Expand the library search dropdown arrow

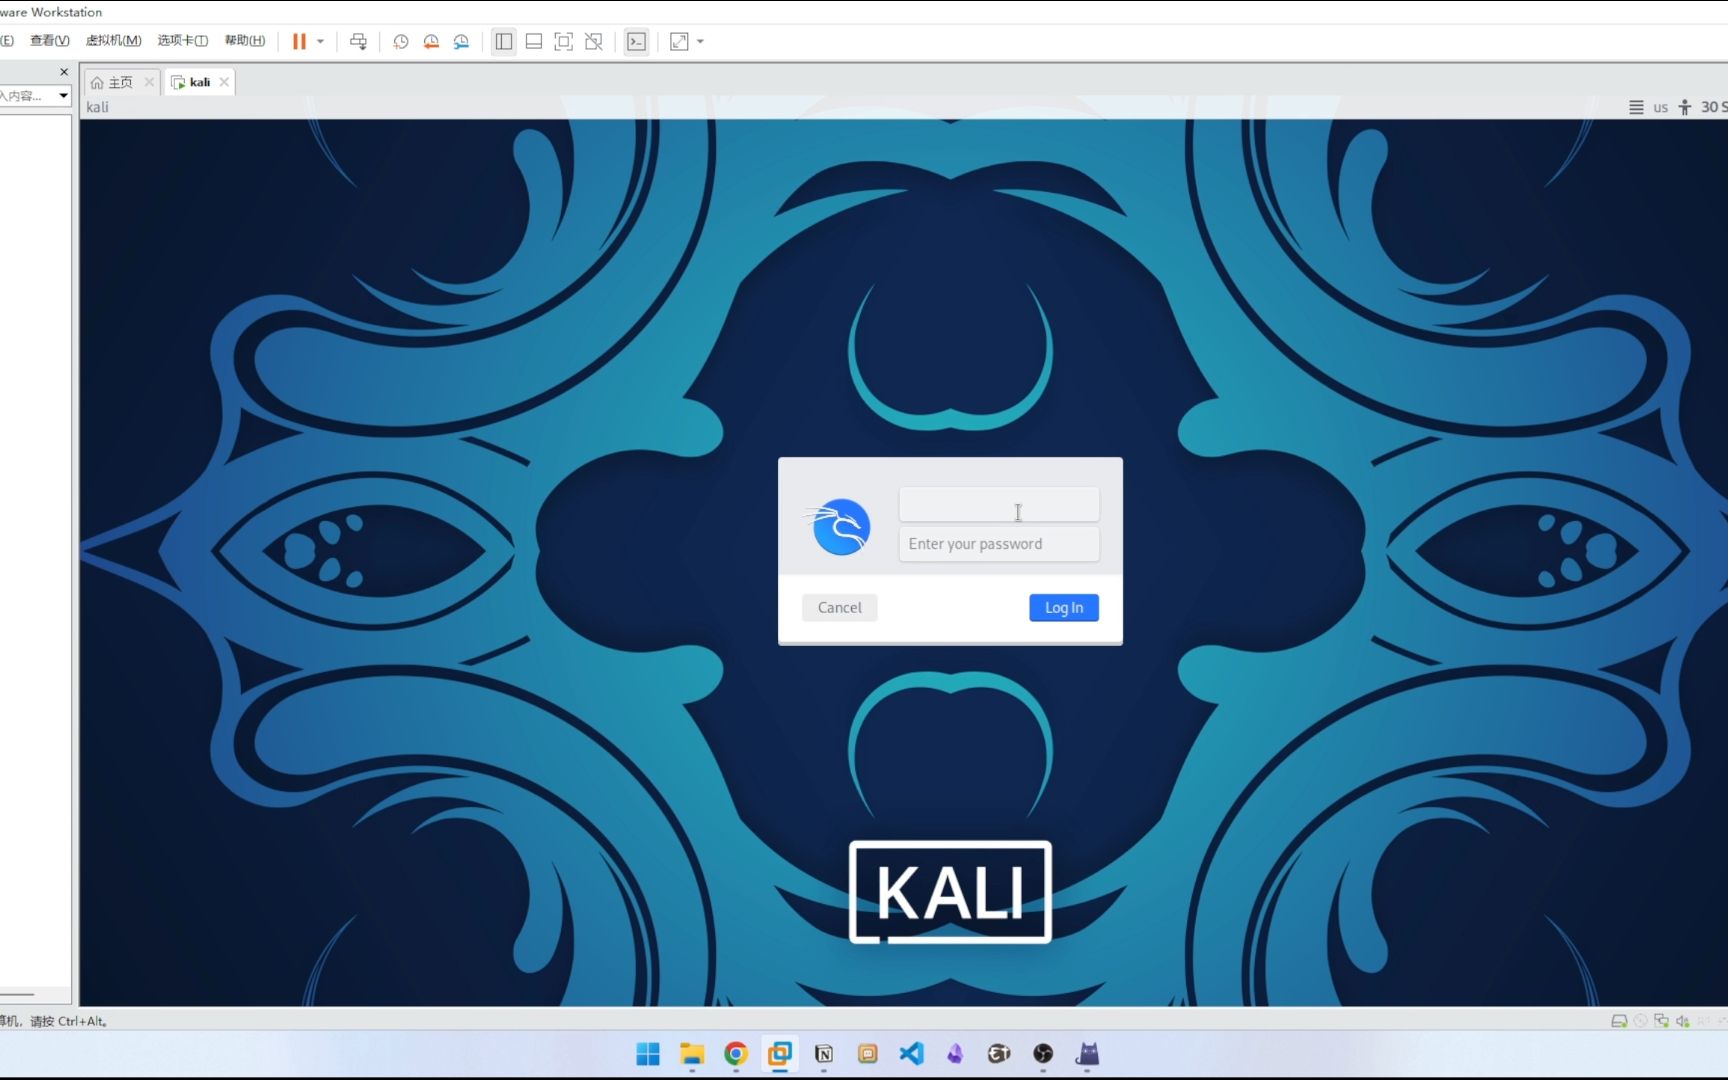(63, 96)
